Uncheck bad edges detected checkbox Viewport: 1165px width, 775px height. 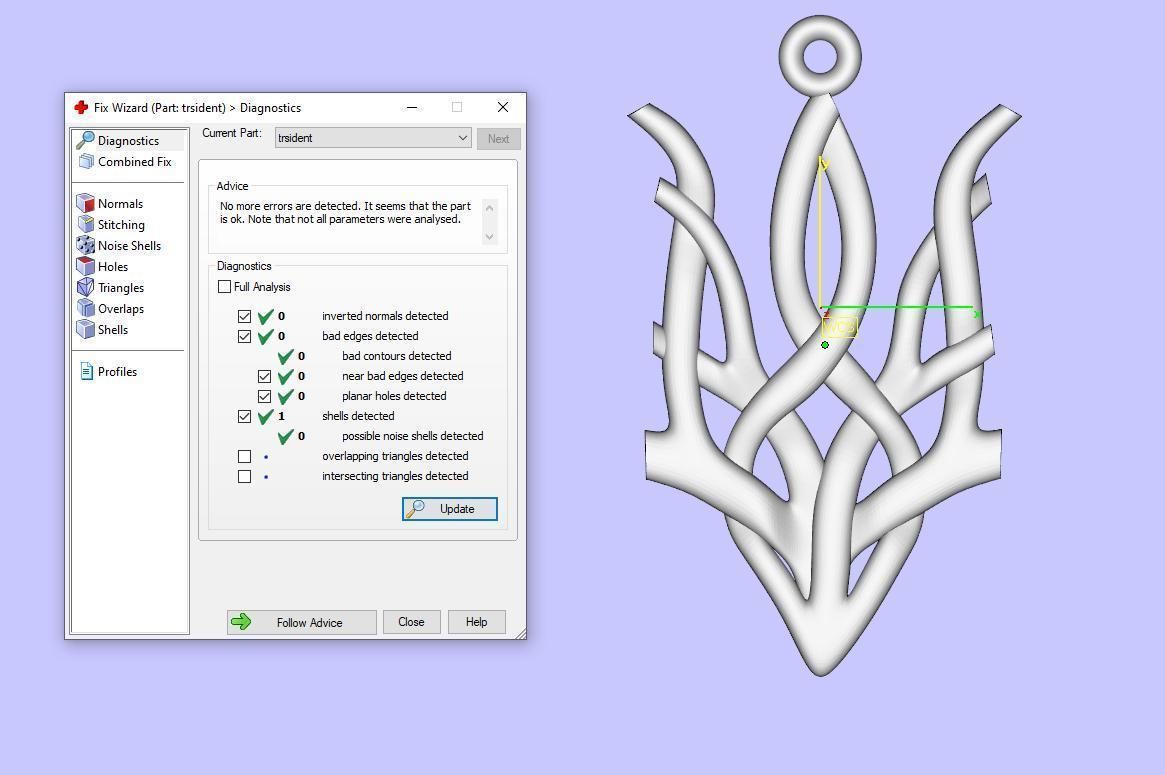coord(244,336)
